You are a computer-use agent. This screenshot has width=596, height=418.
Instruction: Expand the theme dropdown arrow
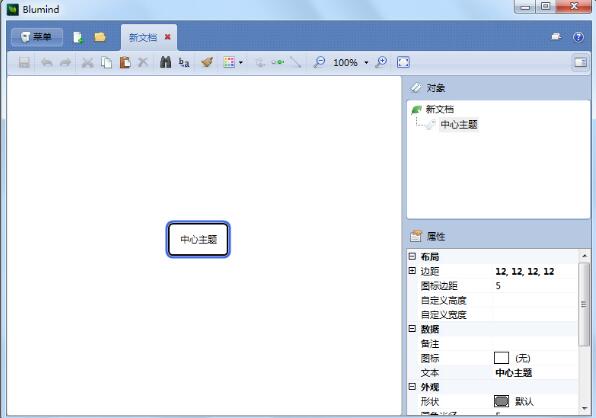click(x=241, y=62)
